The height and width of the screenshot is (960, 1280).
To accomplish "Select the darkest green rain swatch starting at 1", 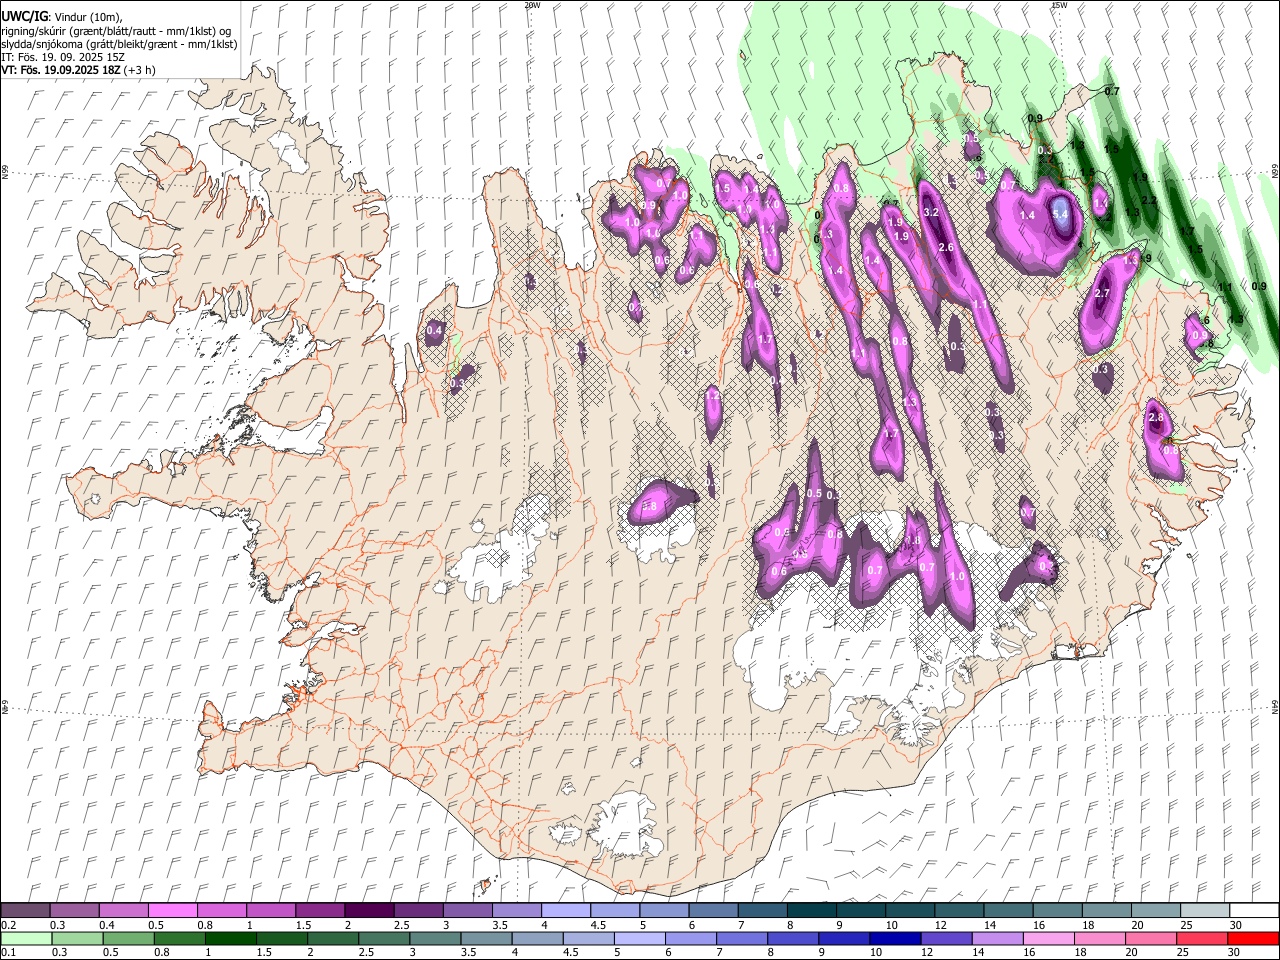I will click(x=230, y=938).
